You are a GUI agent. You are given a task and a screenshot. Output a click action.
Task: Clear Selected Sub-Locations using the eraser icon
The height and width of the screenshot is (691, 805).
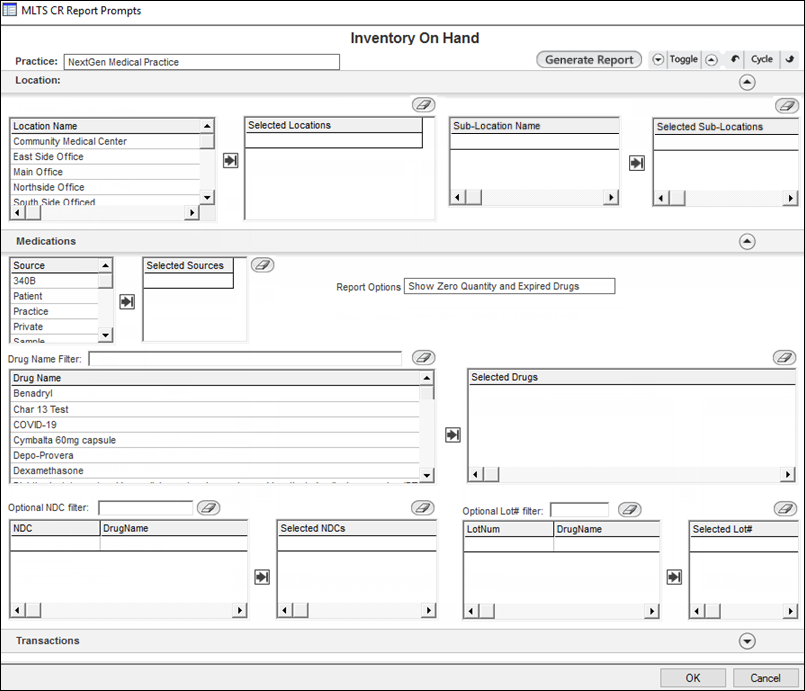[787, 106]
